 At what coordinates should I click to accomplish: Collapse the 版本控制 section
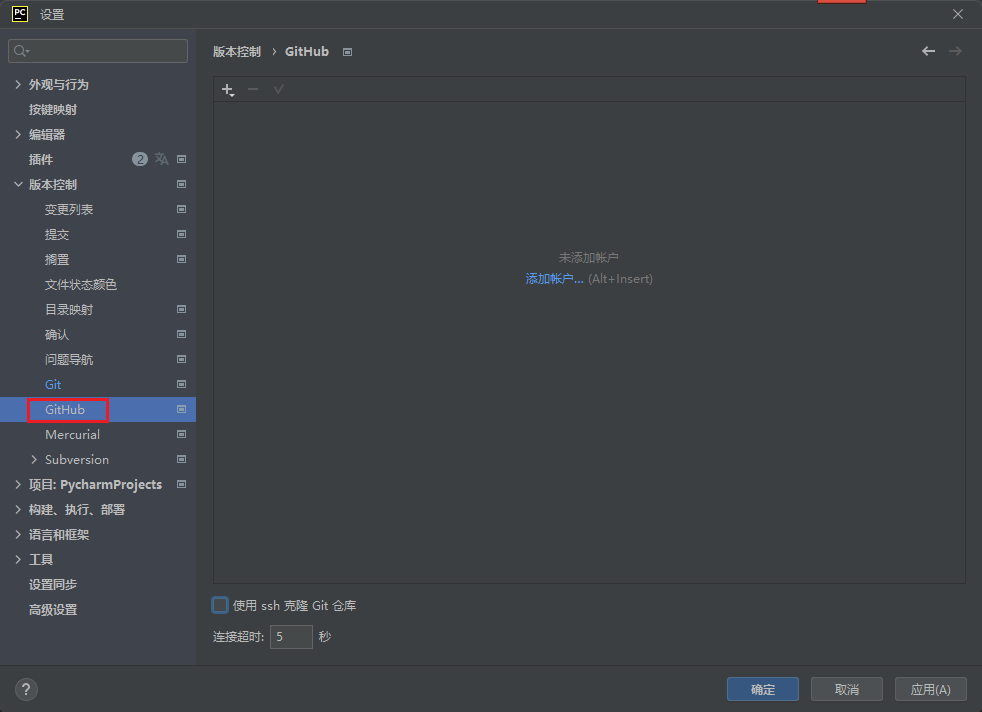tap(18, 184)
